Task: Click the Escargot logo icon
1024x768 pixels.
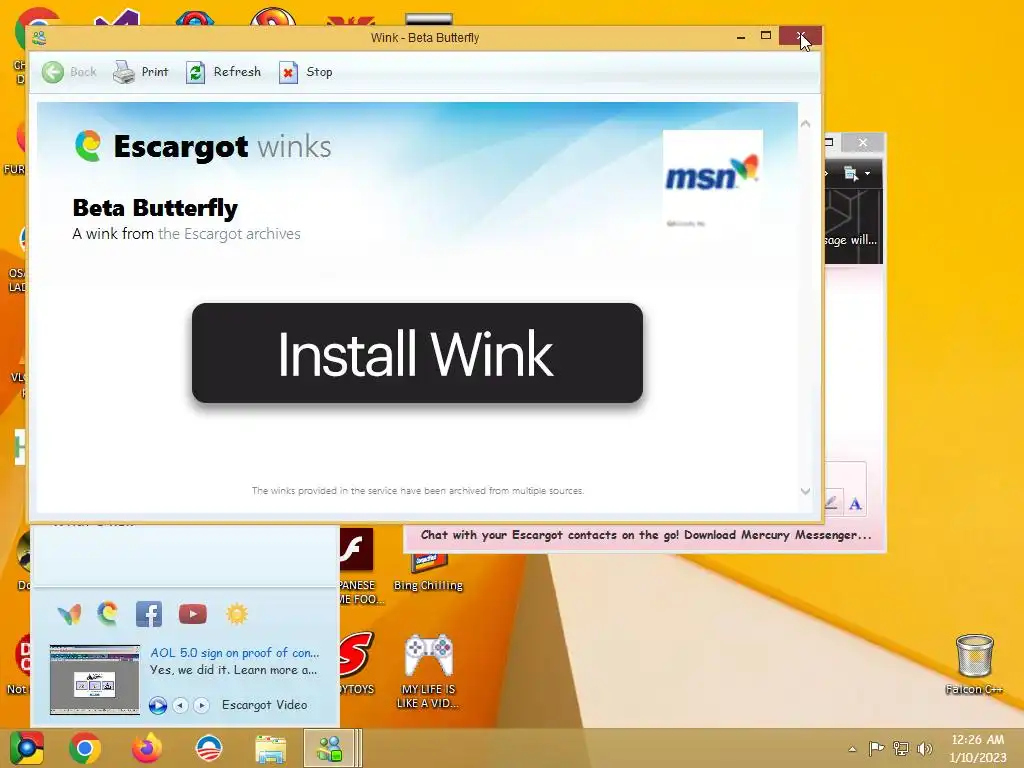Action: pos(88,146)
